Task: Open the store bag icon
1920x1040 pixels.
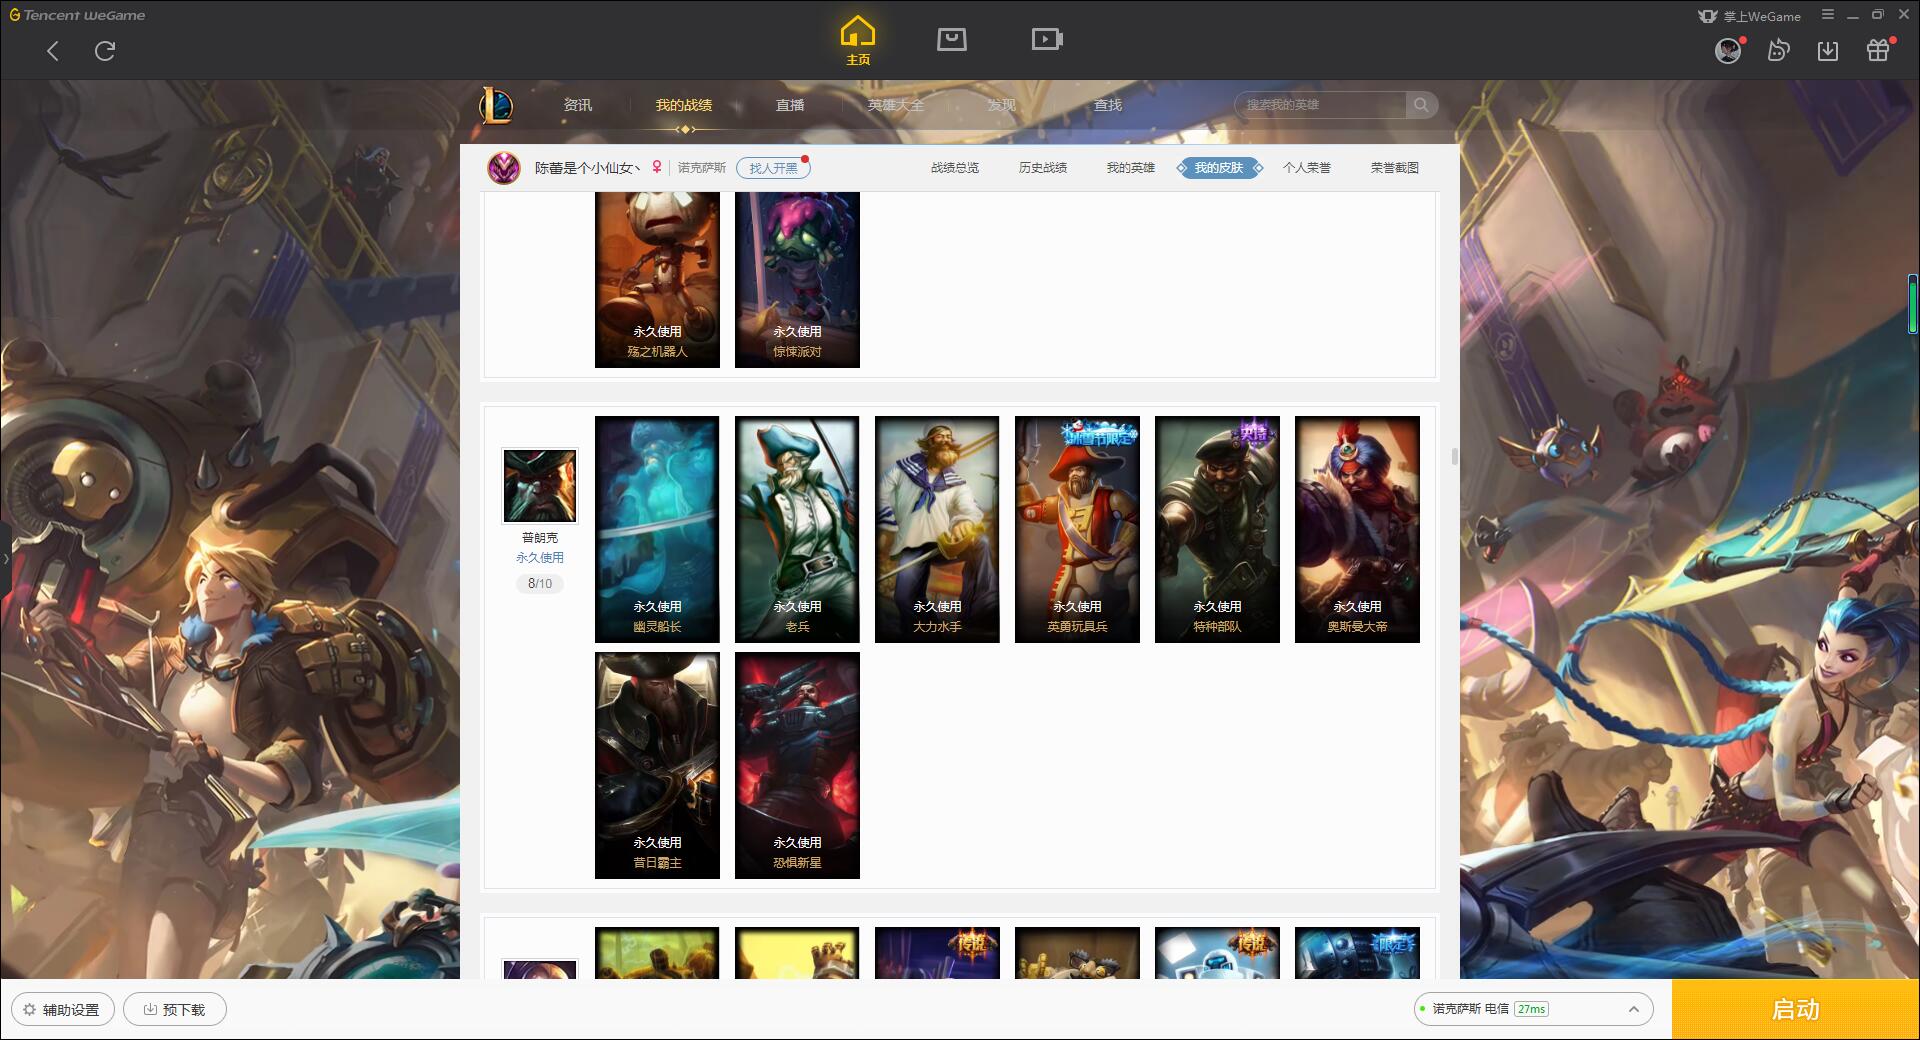Action: 951,39
